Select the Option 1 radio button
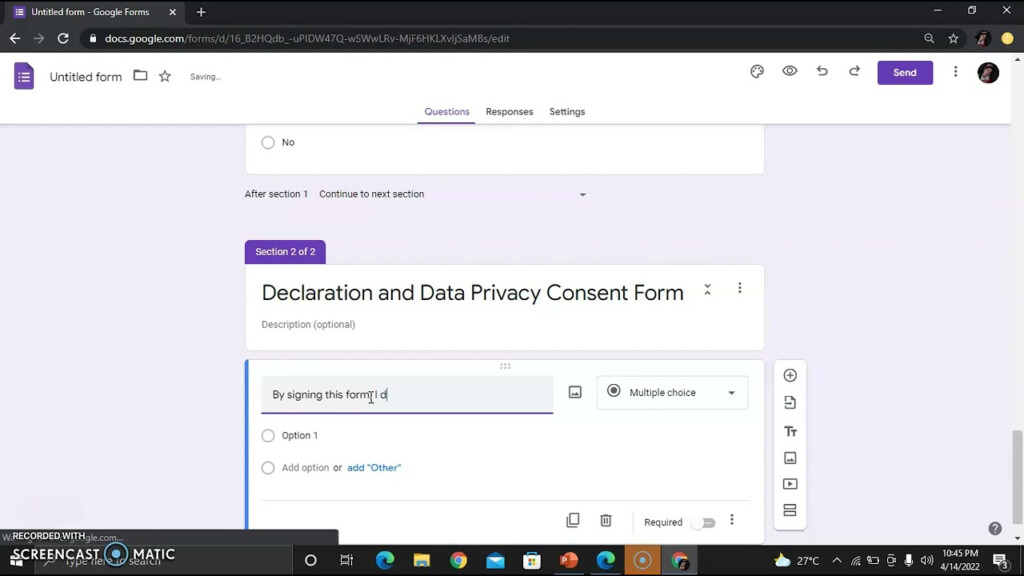Screen dimensions: 1024x576 point(268,436)
